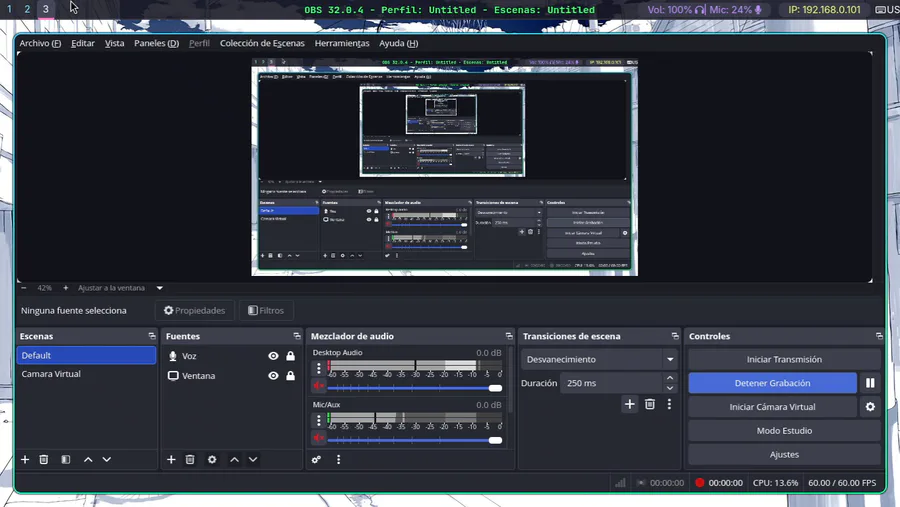Add a new source in Fuentes
The height and width of the screenshot is (507, 900).
pos(171,459)
